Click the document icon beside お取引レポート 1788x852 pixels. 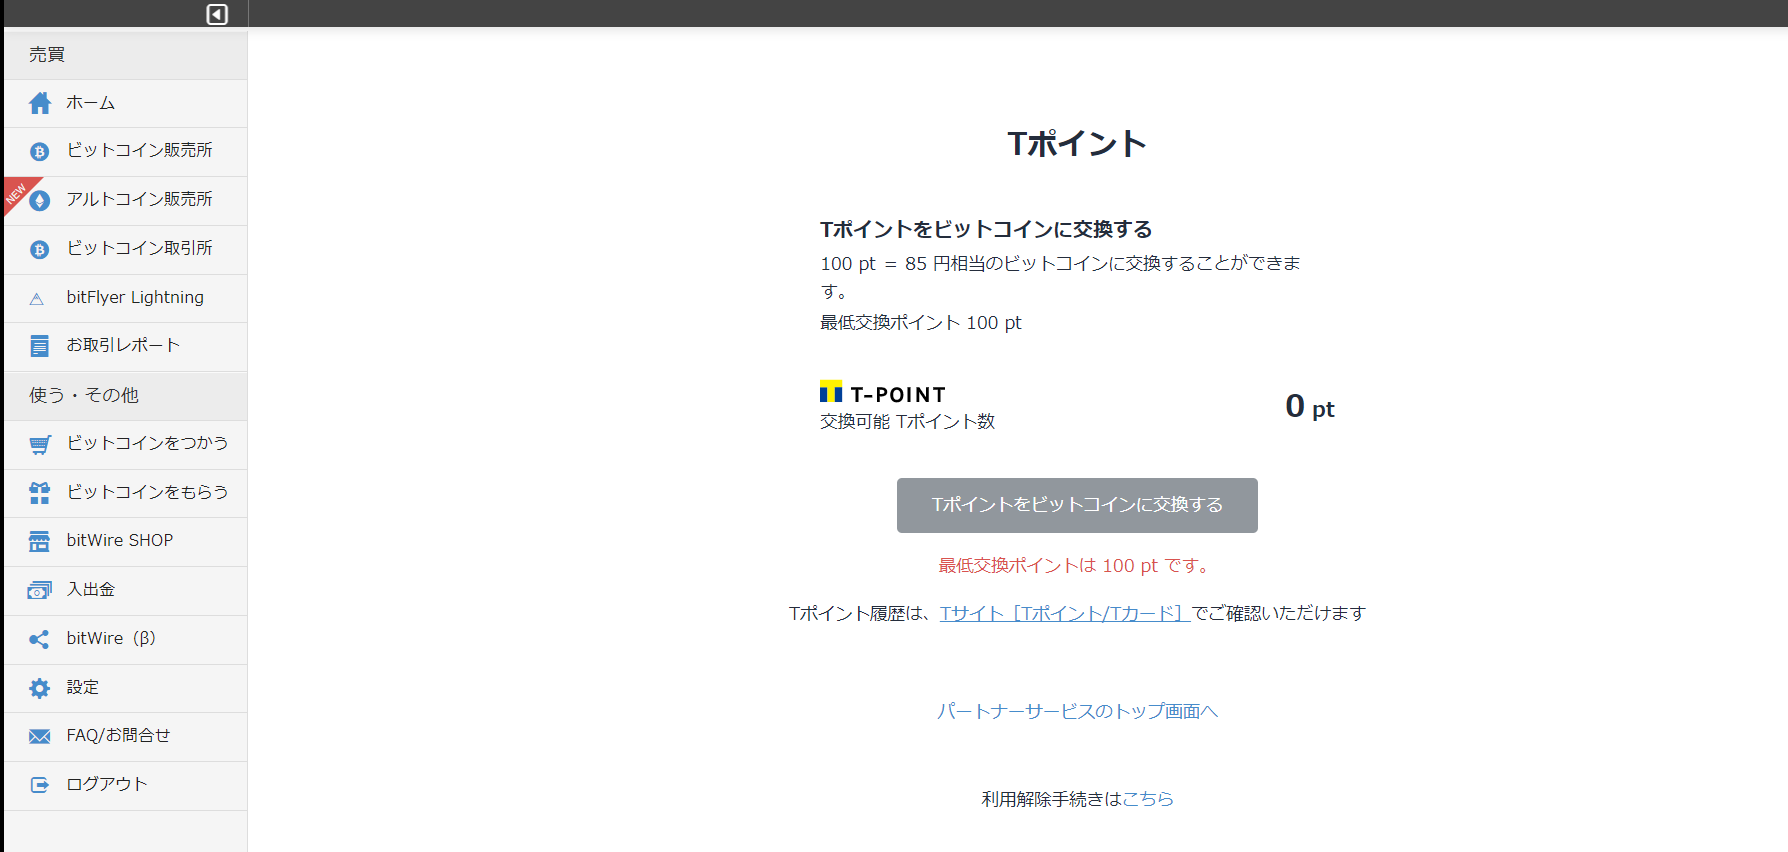tap(40, 346)
